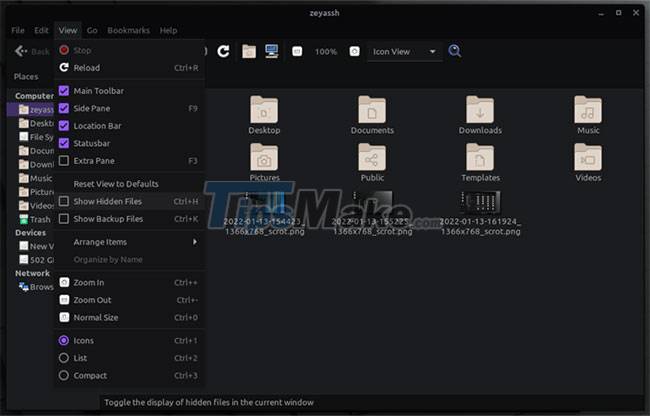Select the Compact view radio option
The width and height of the screenshot is (650, 416).
(64, 375)
